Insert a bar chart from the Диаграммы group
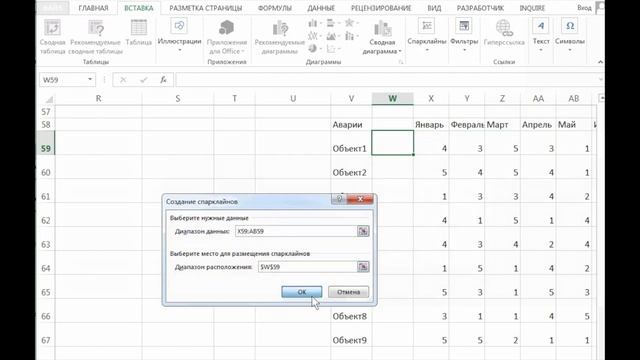Viewport: 640px width, 360px height. (333, 23)
